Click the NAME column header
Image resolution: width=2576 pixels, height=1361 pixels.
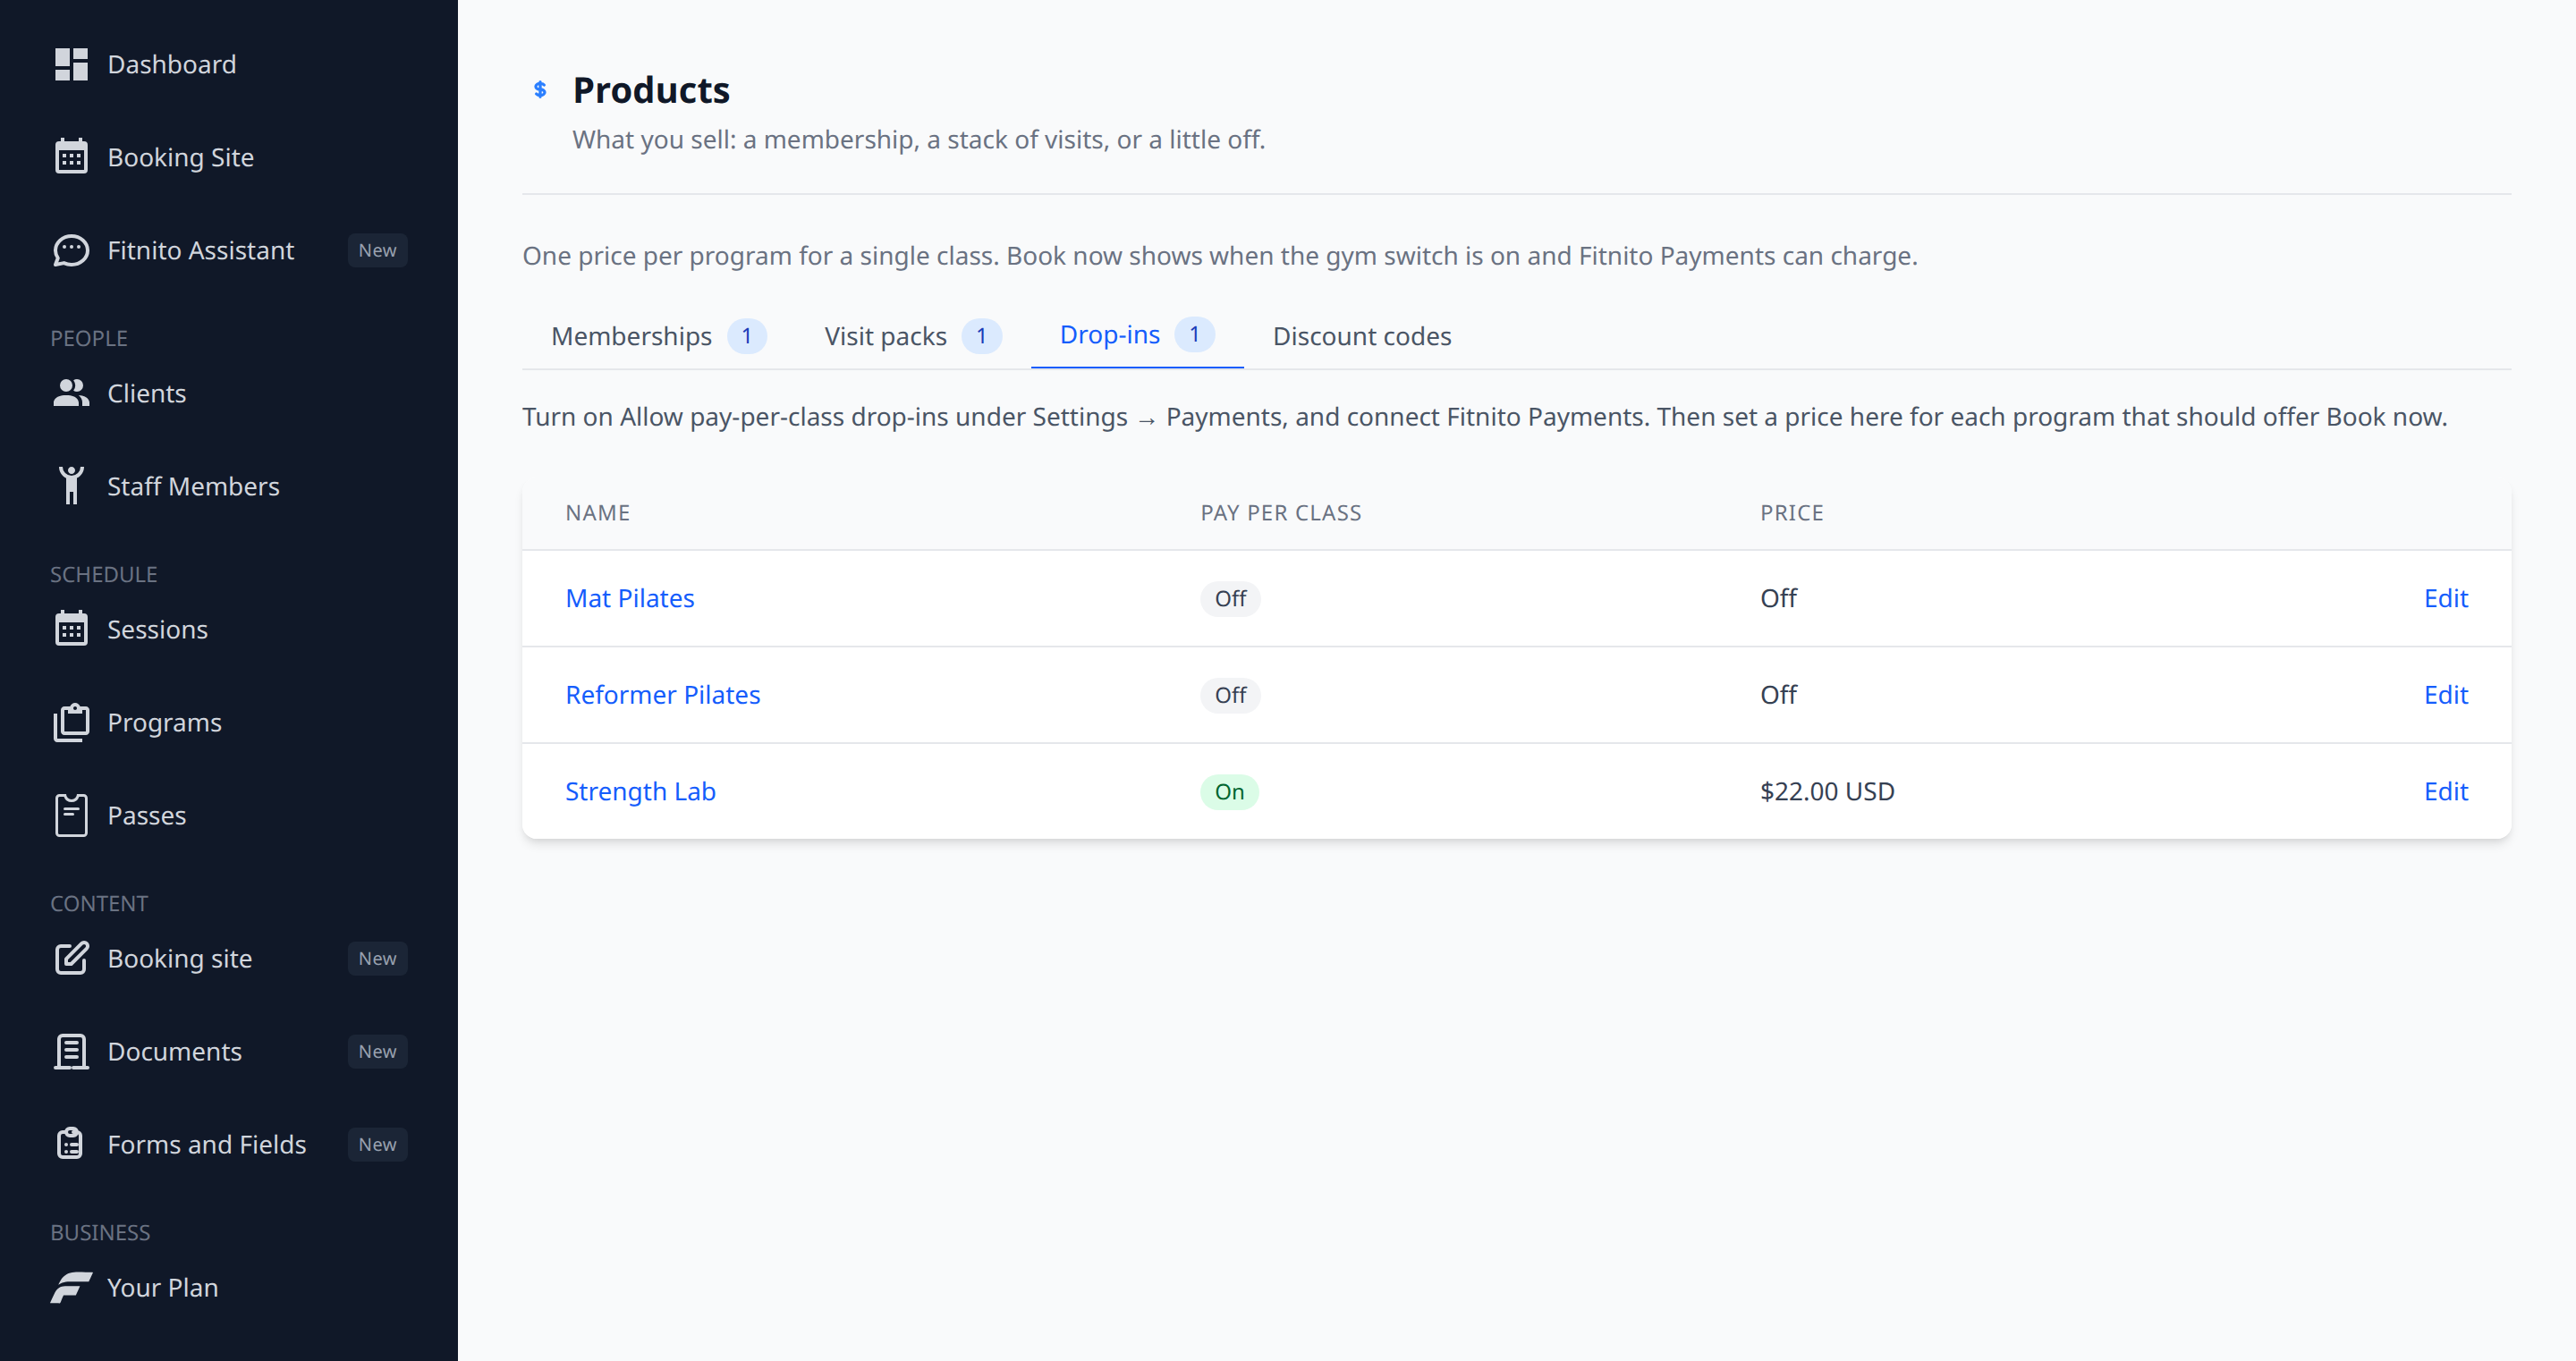(x=597, y=513)
